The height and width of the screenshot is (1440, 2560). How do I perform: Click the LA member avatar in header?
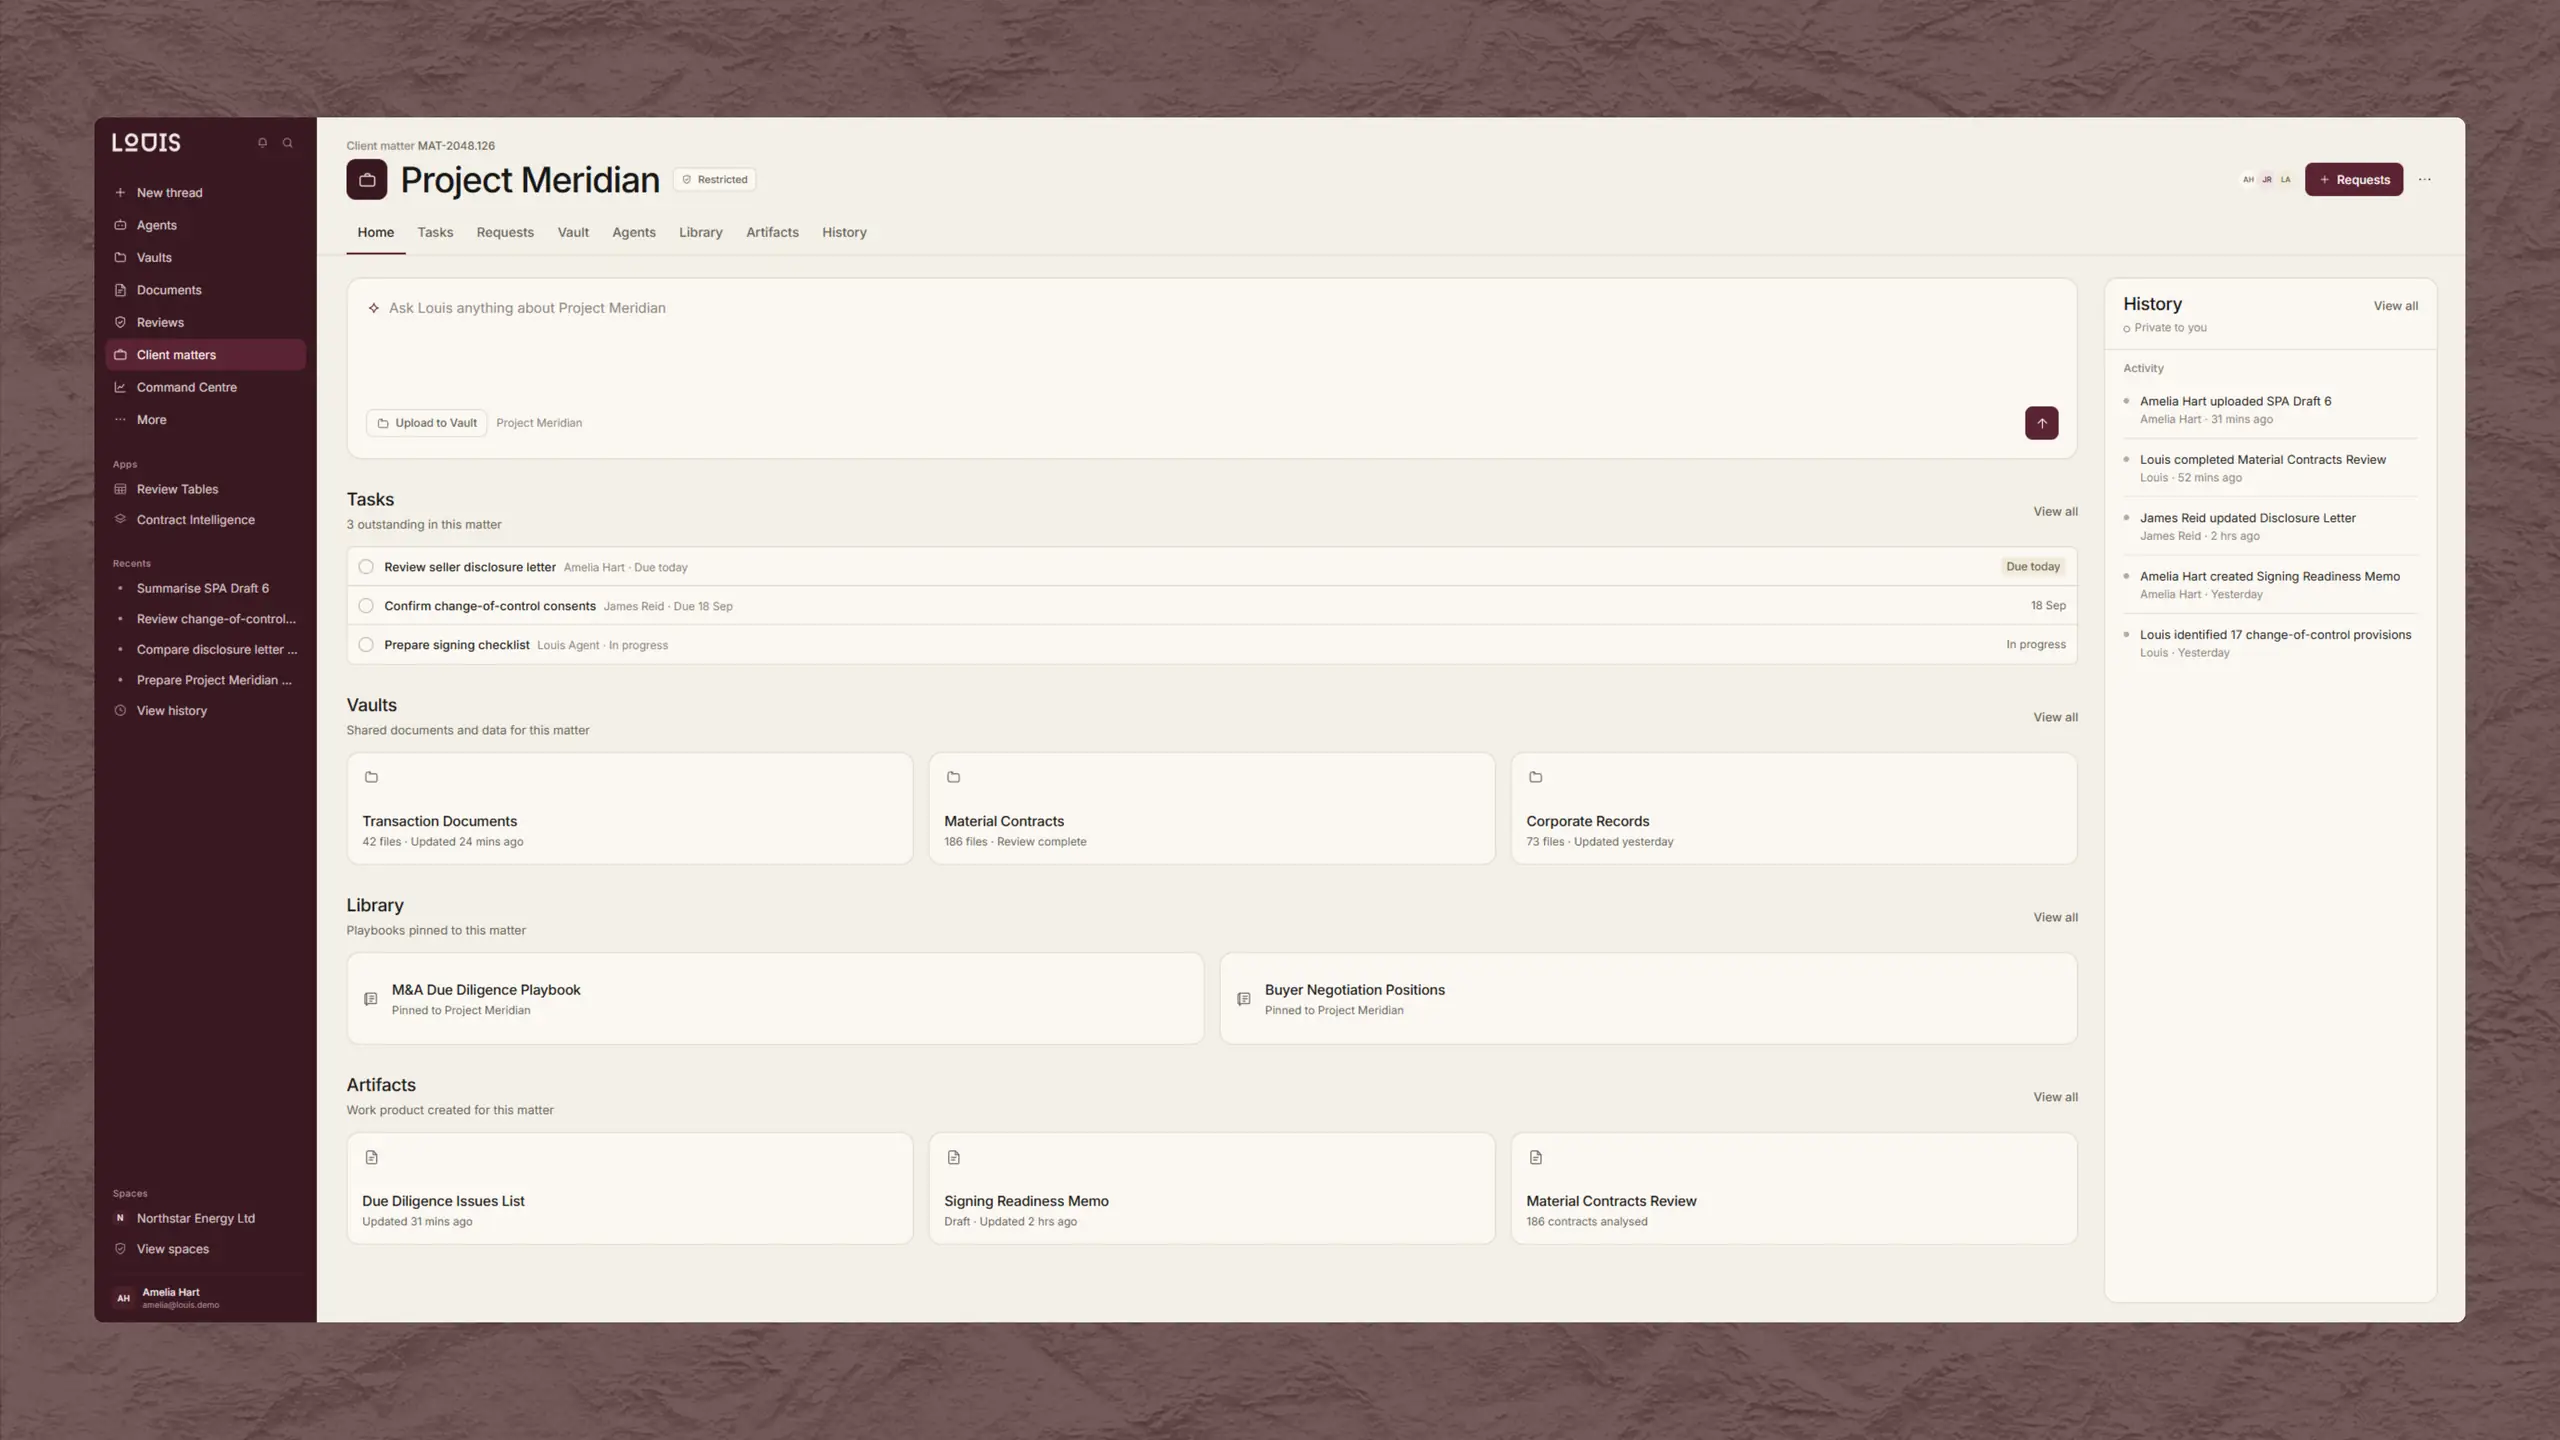pyautogui.click(x=2285, y=180)
